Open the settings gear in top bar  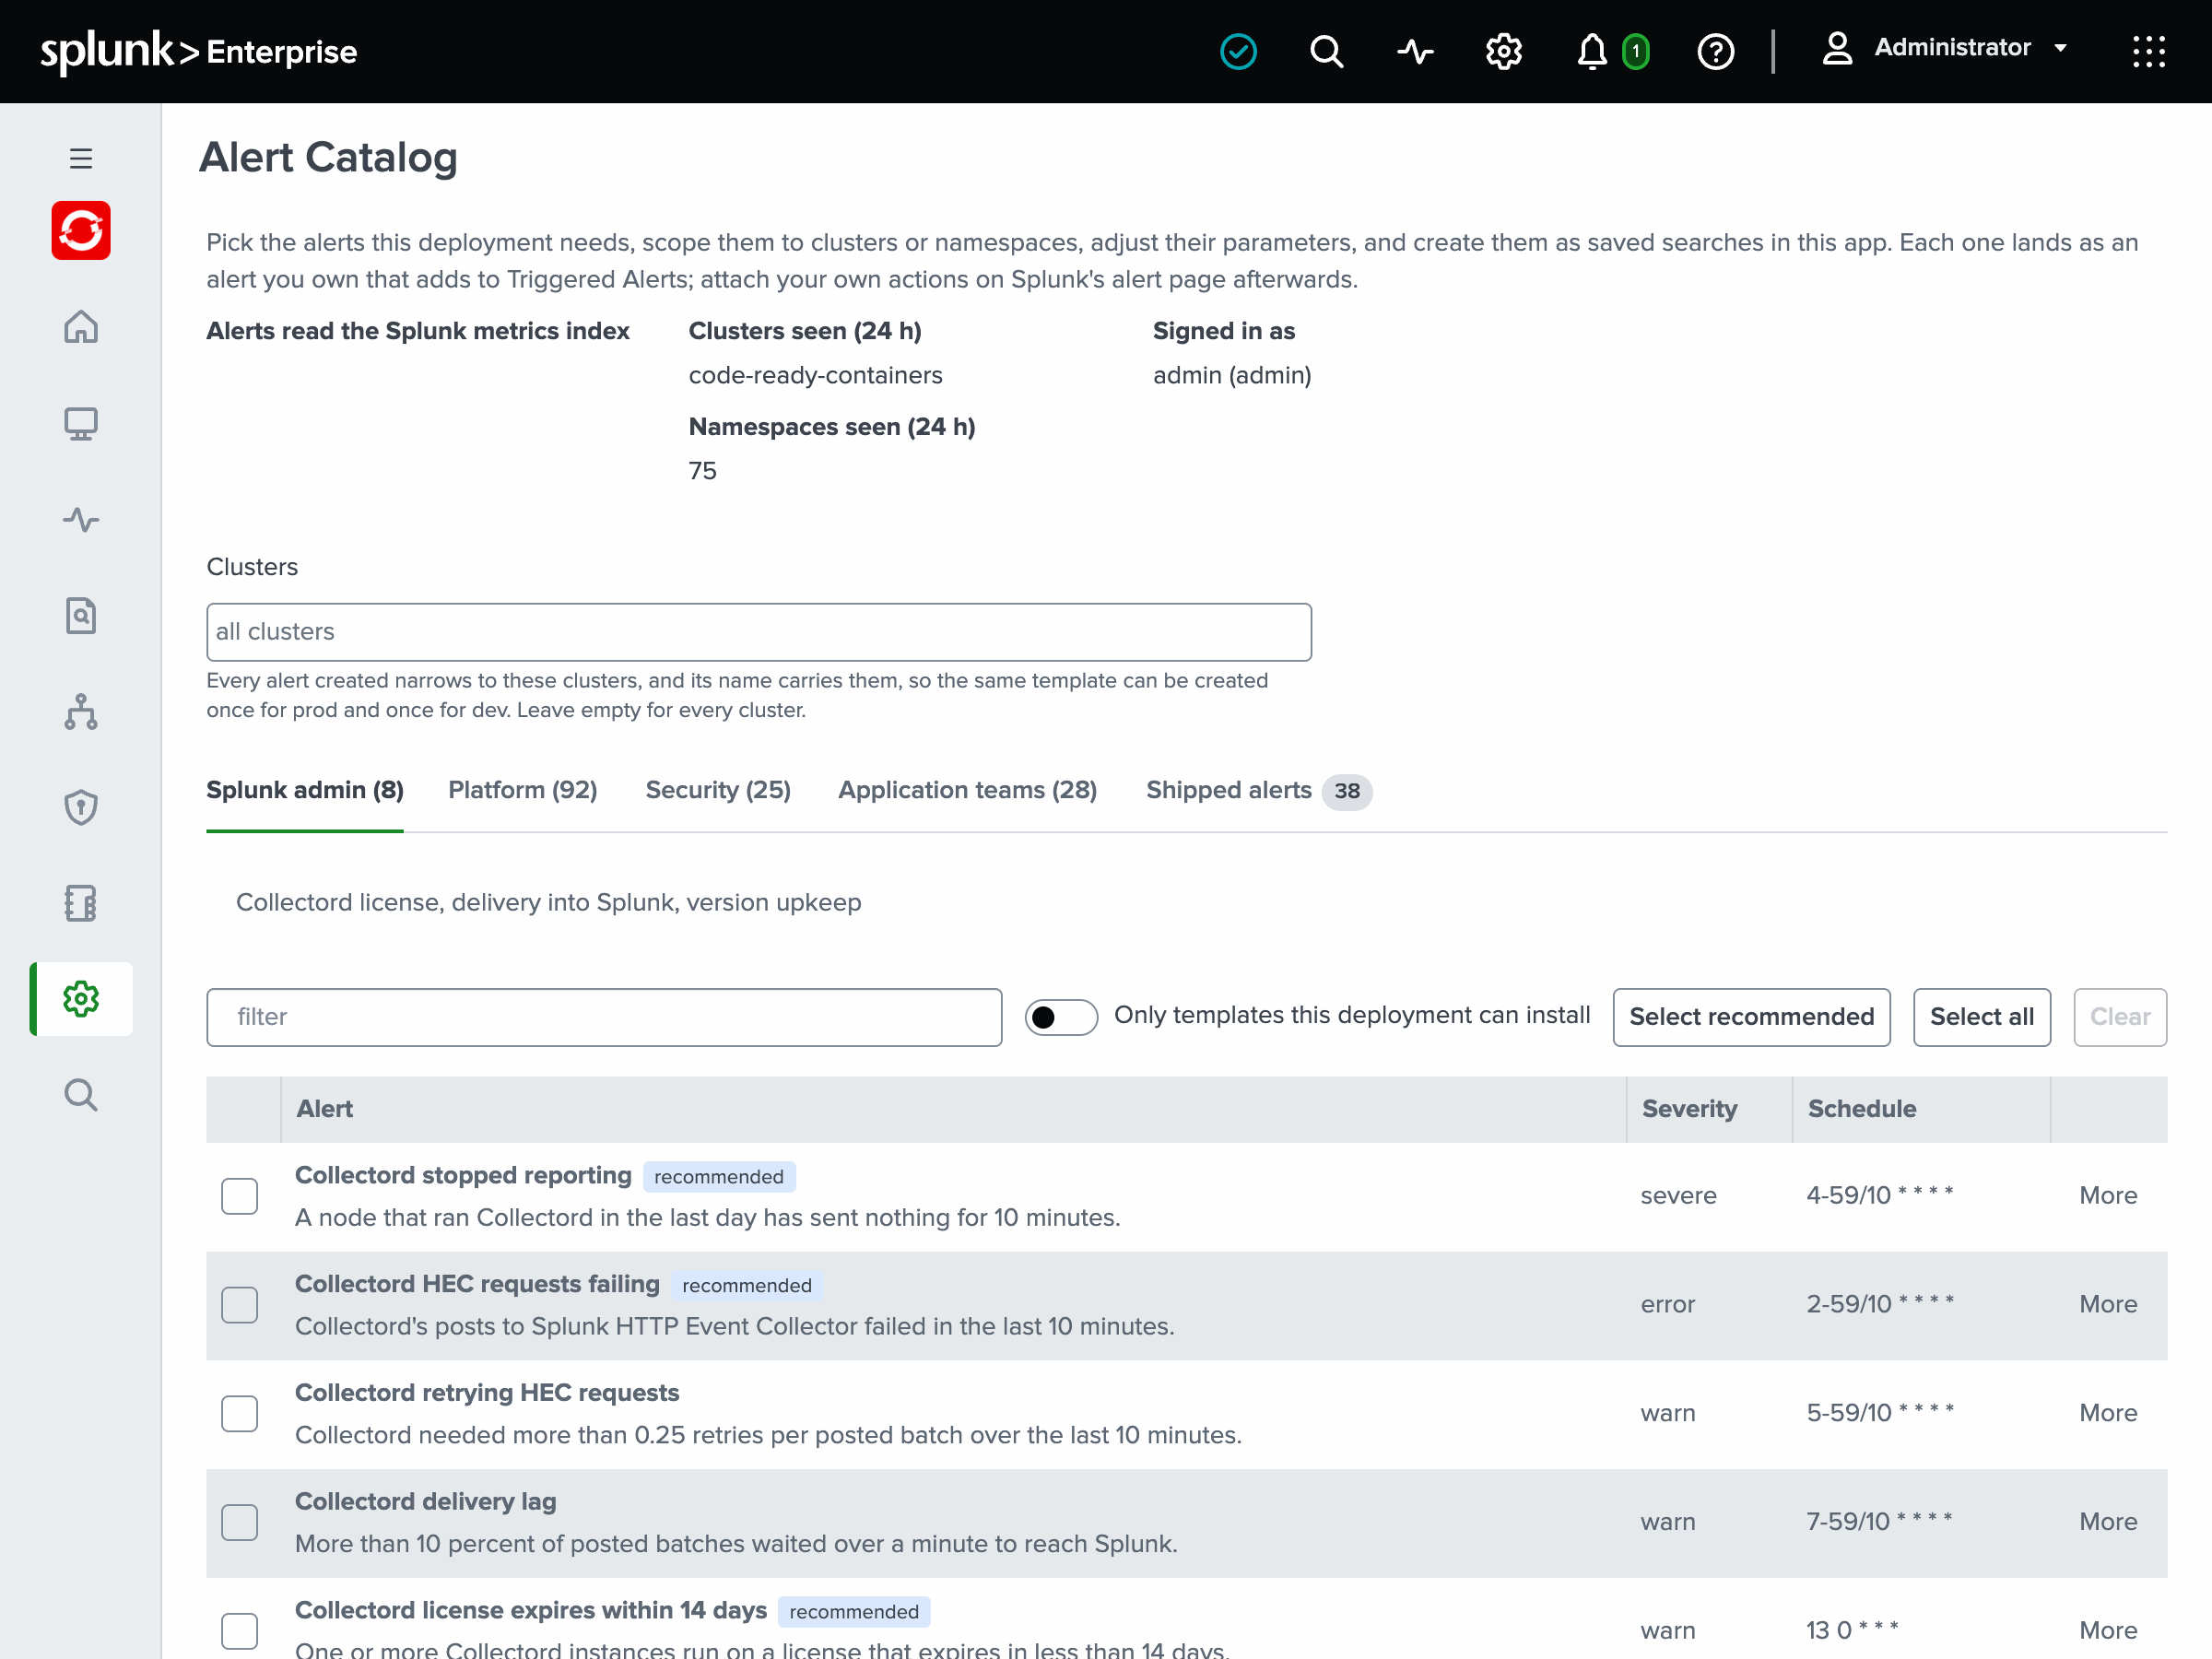1503,51
